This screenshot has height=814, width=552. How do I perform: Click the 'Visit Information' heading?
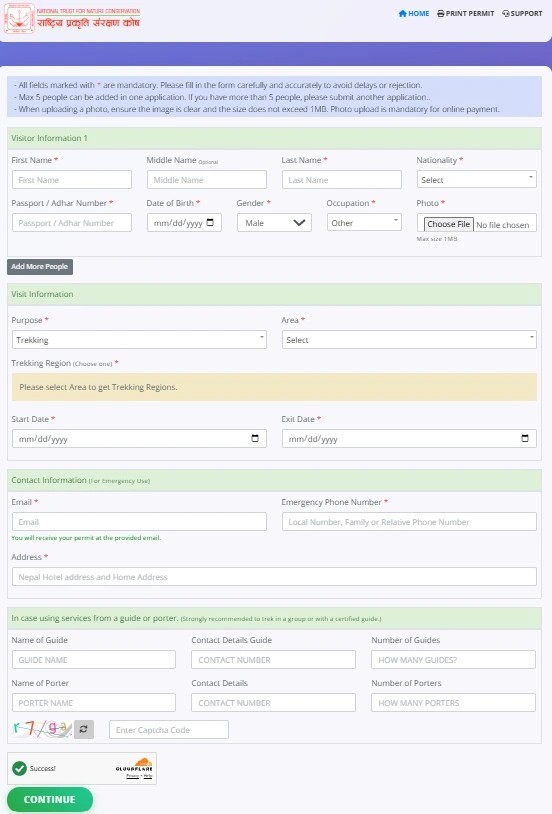click(42, 294)
